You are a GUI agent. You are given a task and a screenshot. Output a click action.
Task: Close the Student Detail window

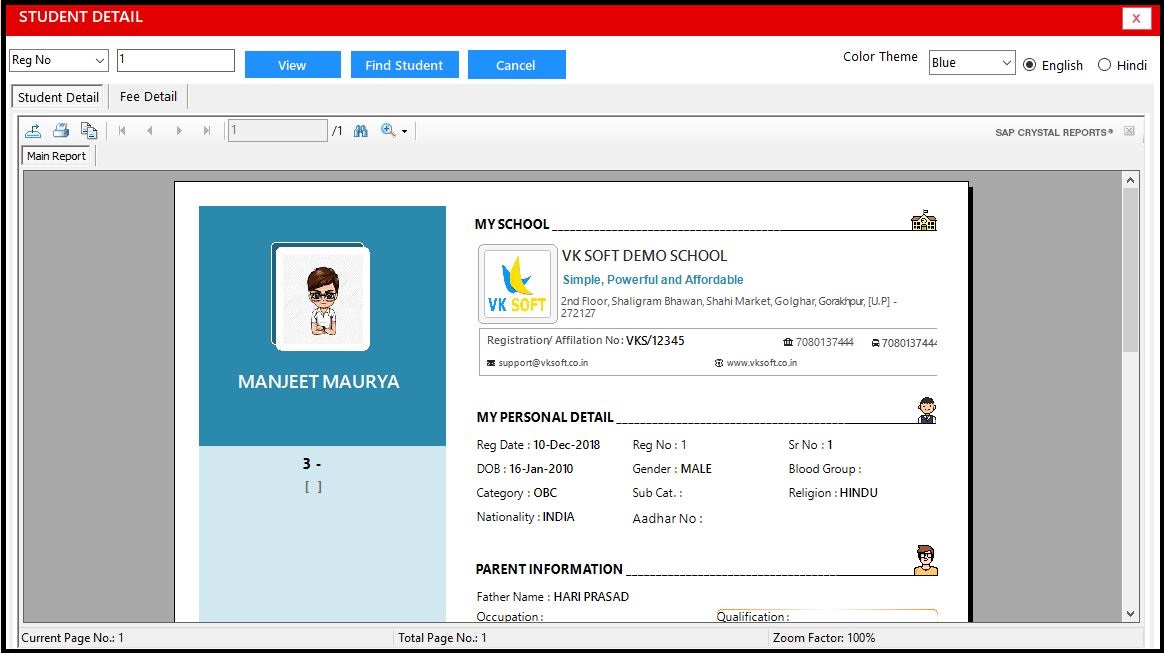1136,19
